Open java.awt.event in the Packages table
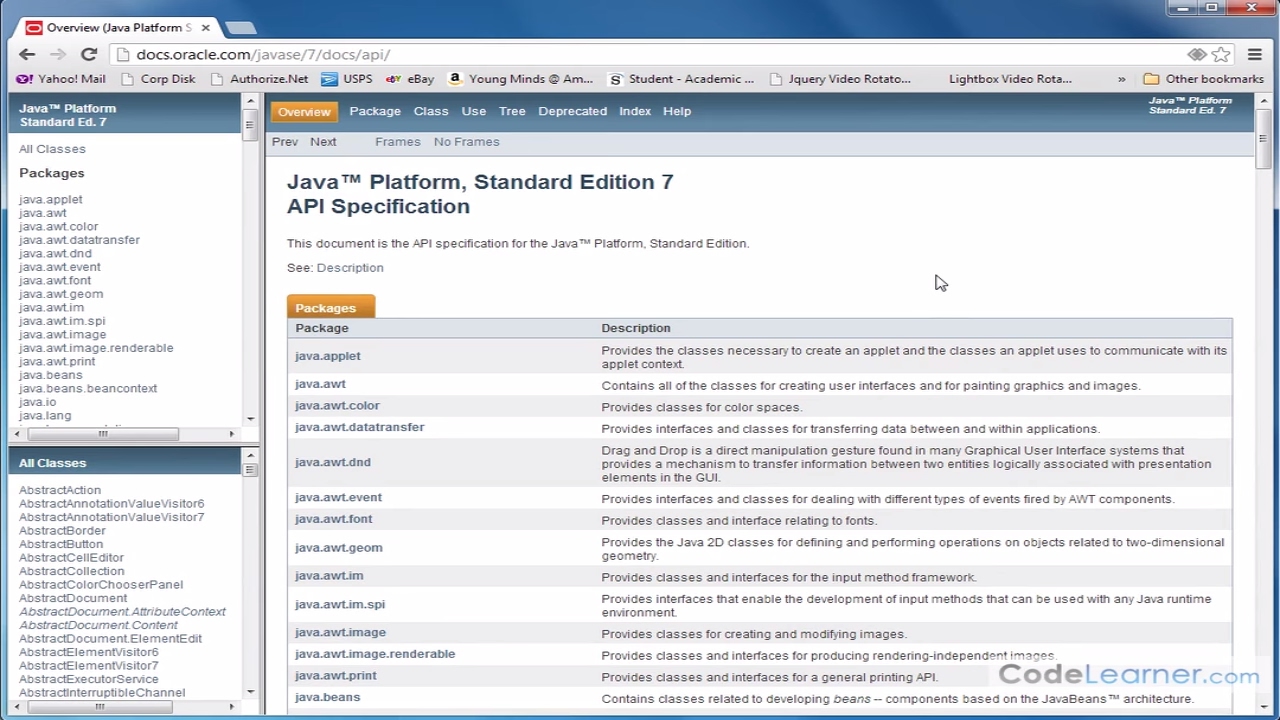The height and width of the screenshot is (720, 1280). click(338, 498)
